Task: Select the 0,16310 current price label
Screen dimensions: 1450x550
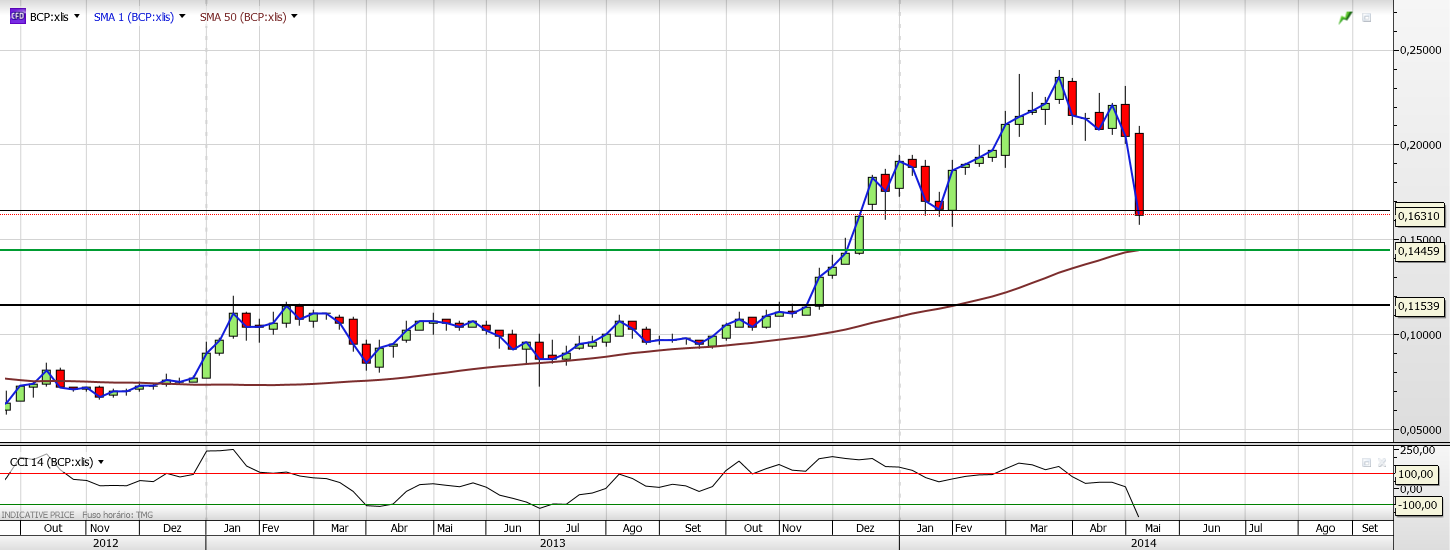Action: 1418,216
